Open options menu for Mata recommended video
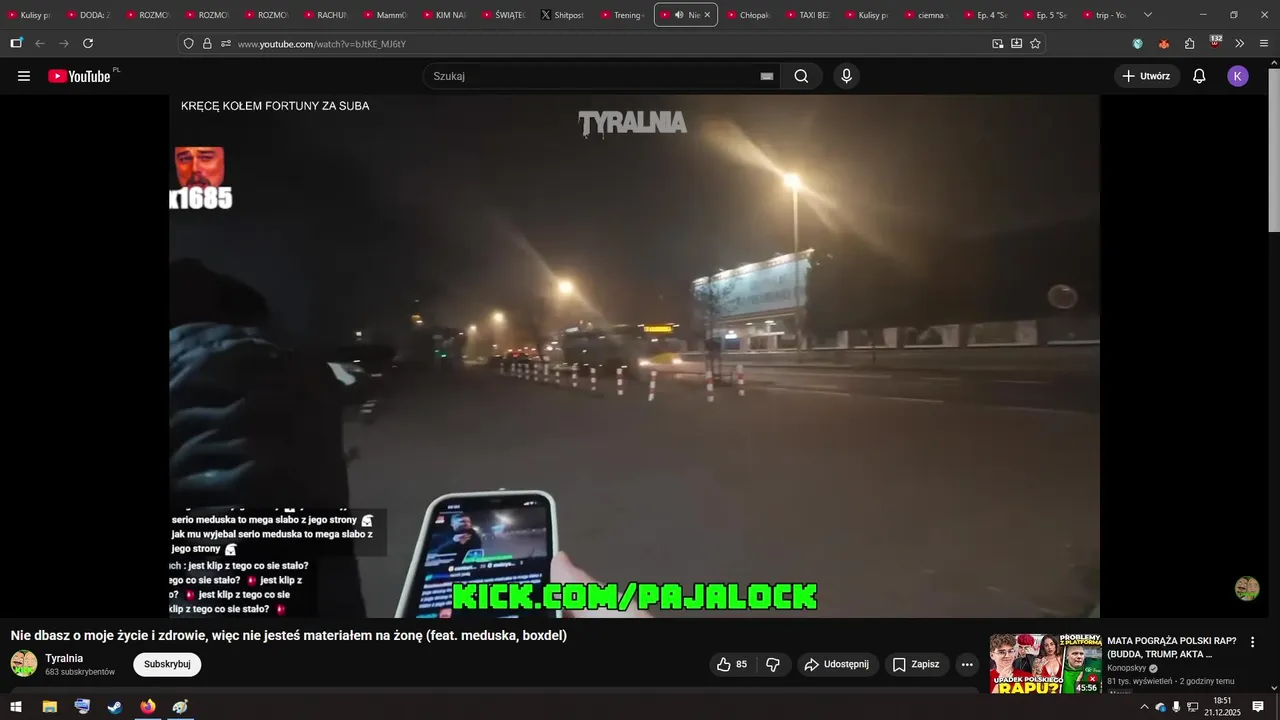 [1252, 642]
